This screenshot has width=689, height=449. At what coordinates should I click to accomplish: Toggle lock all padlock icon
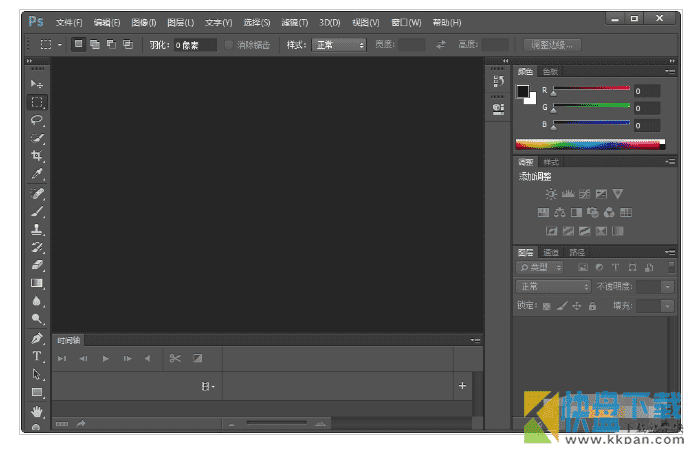click(x=592, y=306)
